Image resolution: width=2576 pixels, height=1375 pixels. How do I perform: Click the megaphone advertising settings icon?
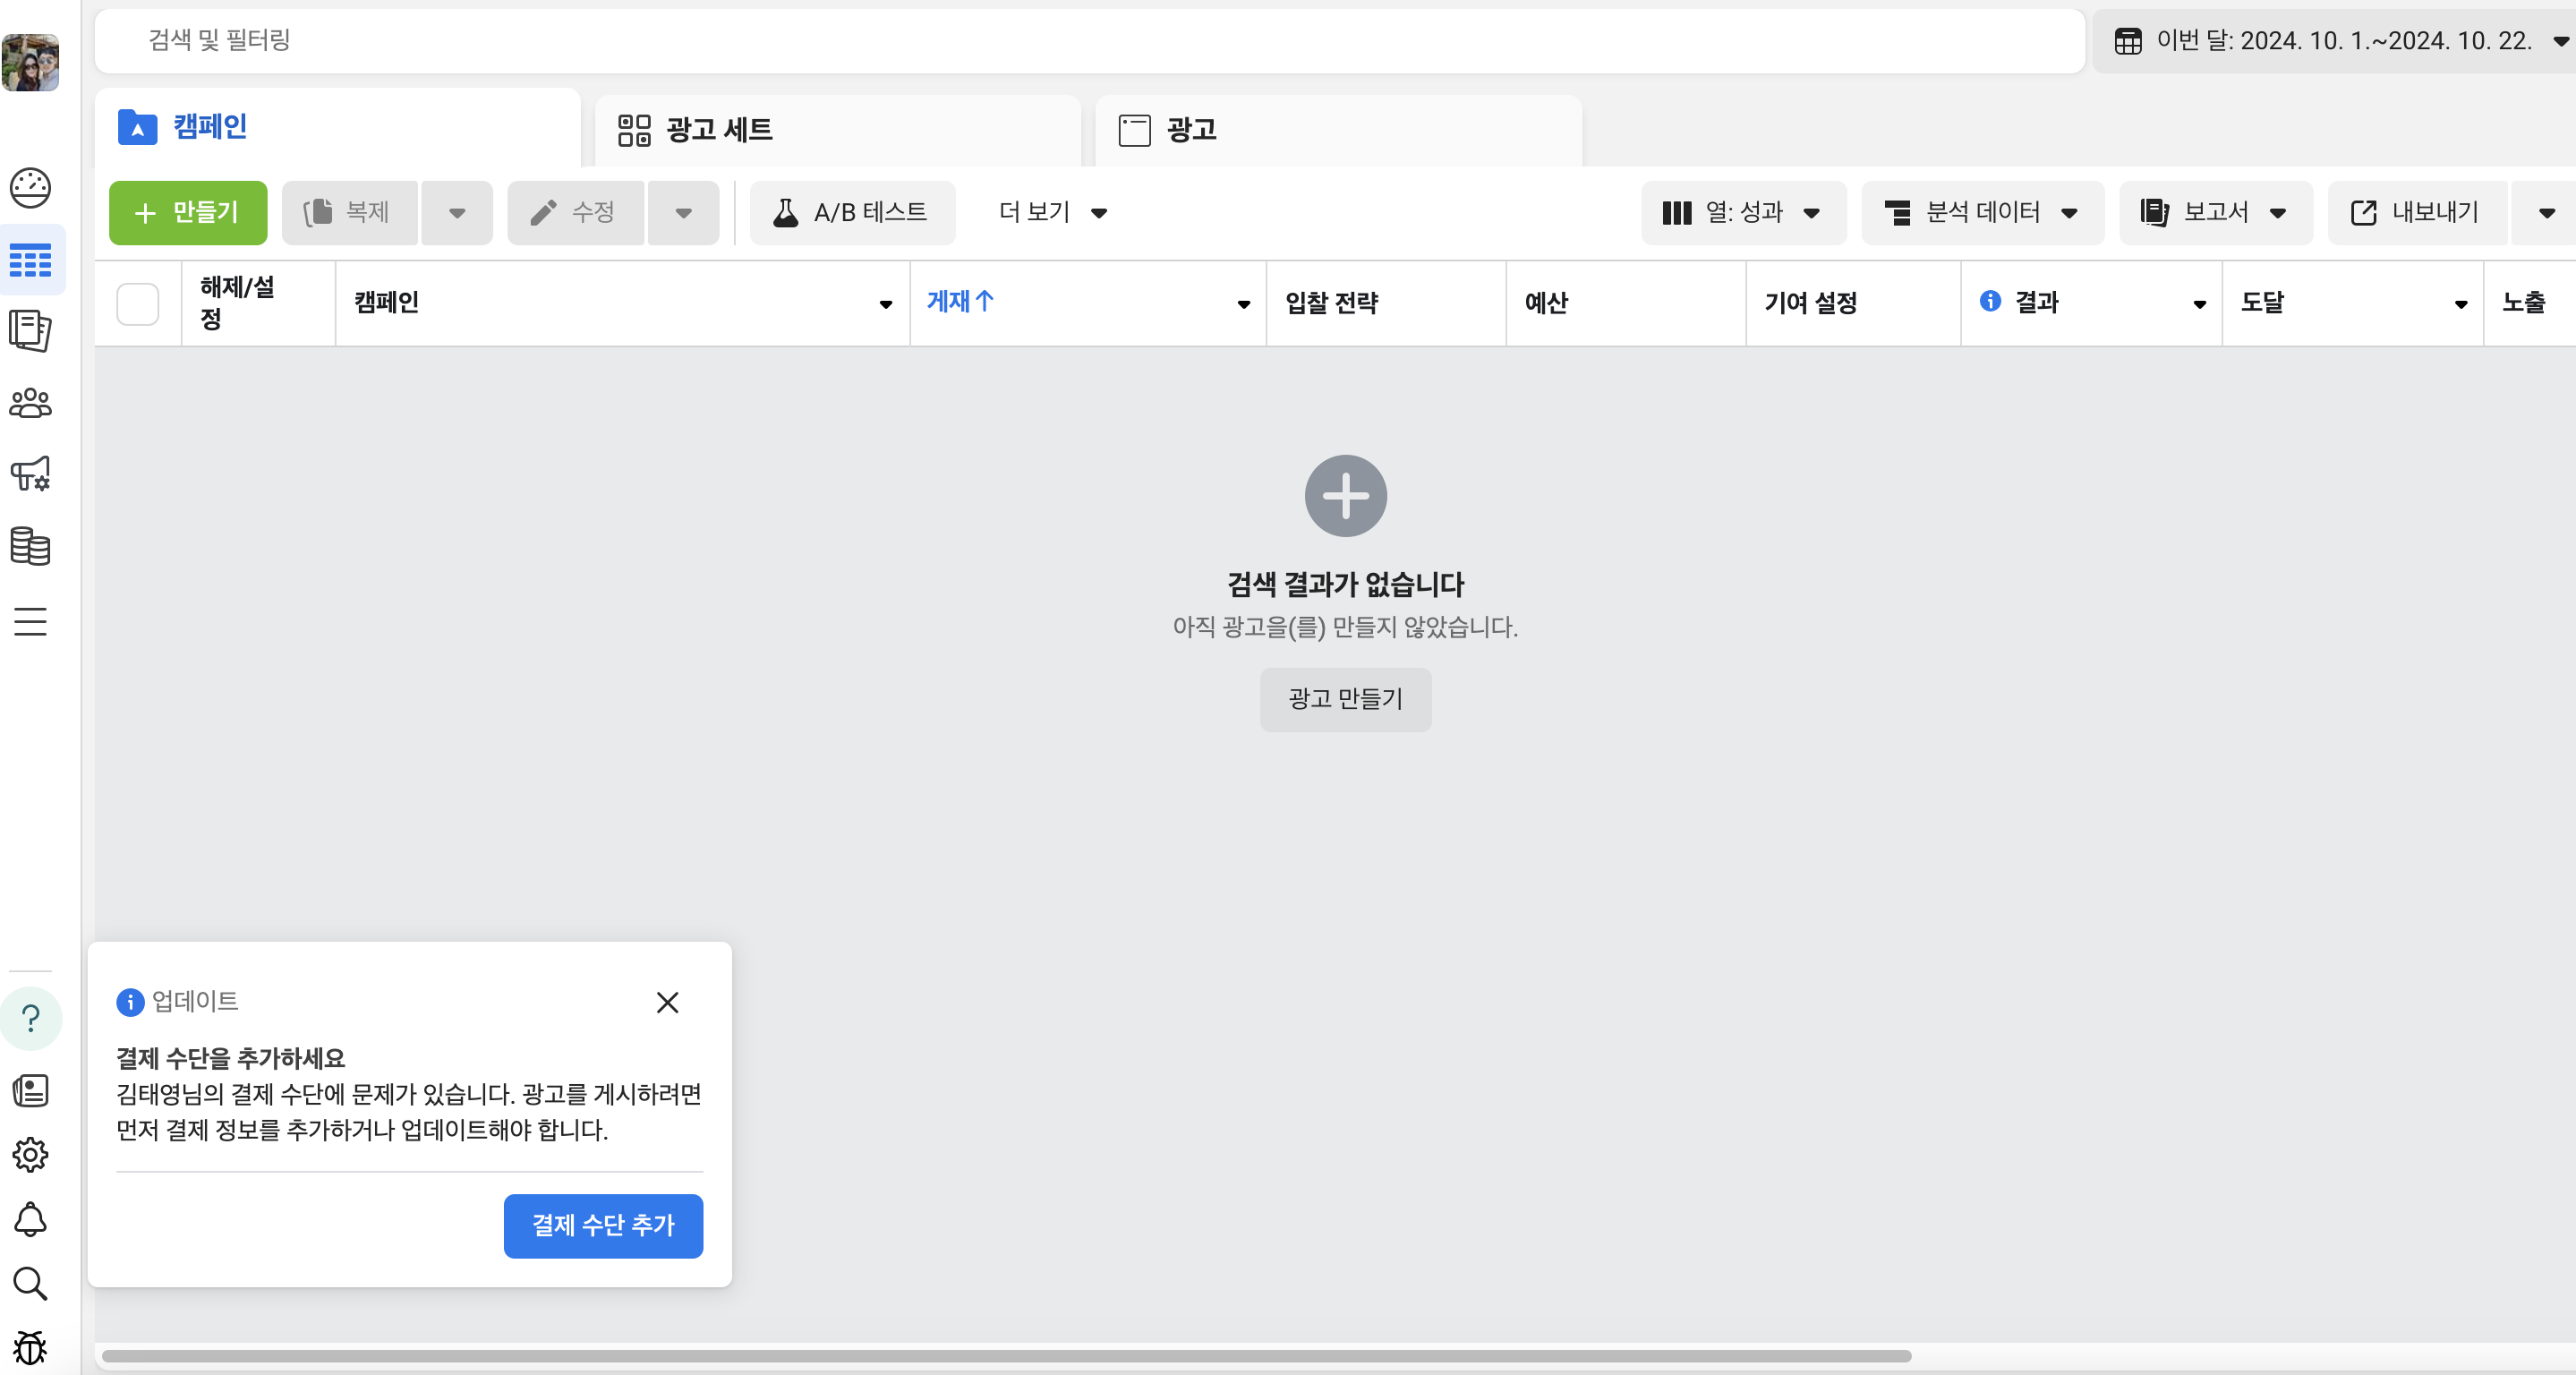30,474
